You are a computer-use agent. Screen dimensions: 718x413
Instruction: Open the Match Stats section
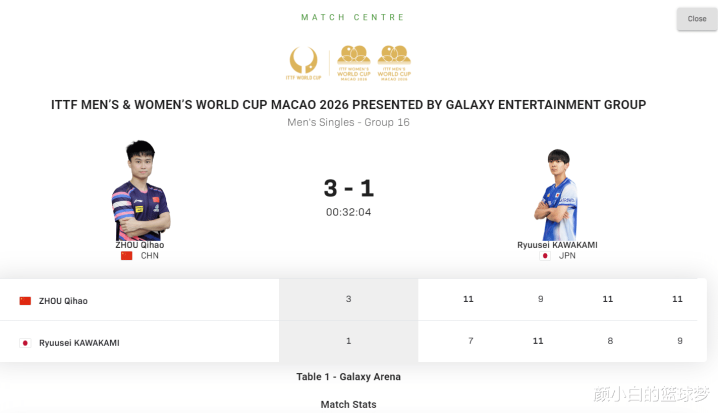coord(348,404)
